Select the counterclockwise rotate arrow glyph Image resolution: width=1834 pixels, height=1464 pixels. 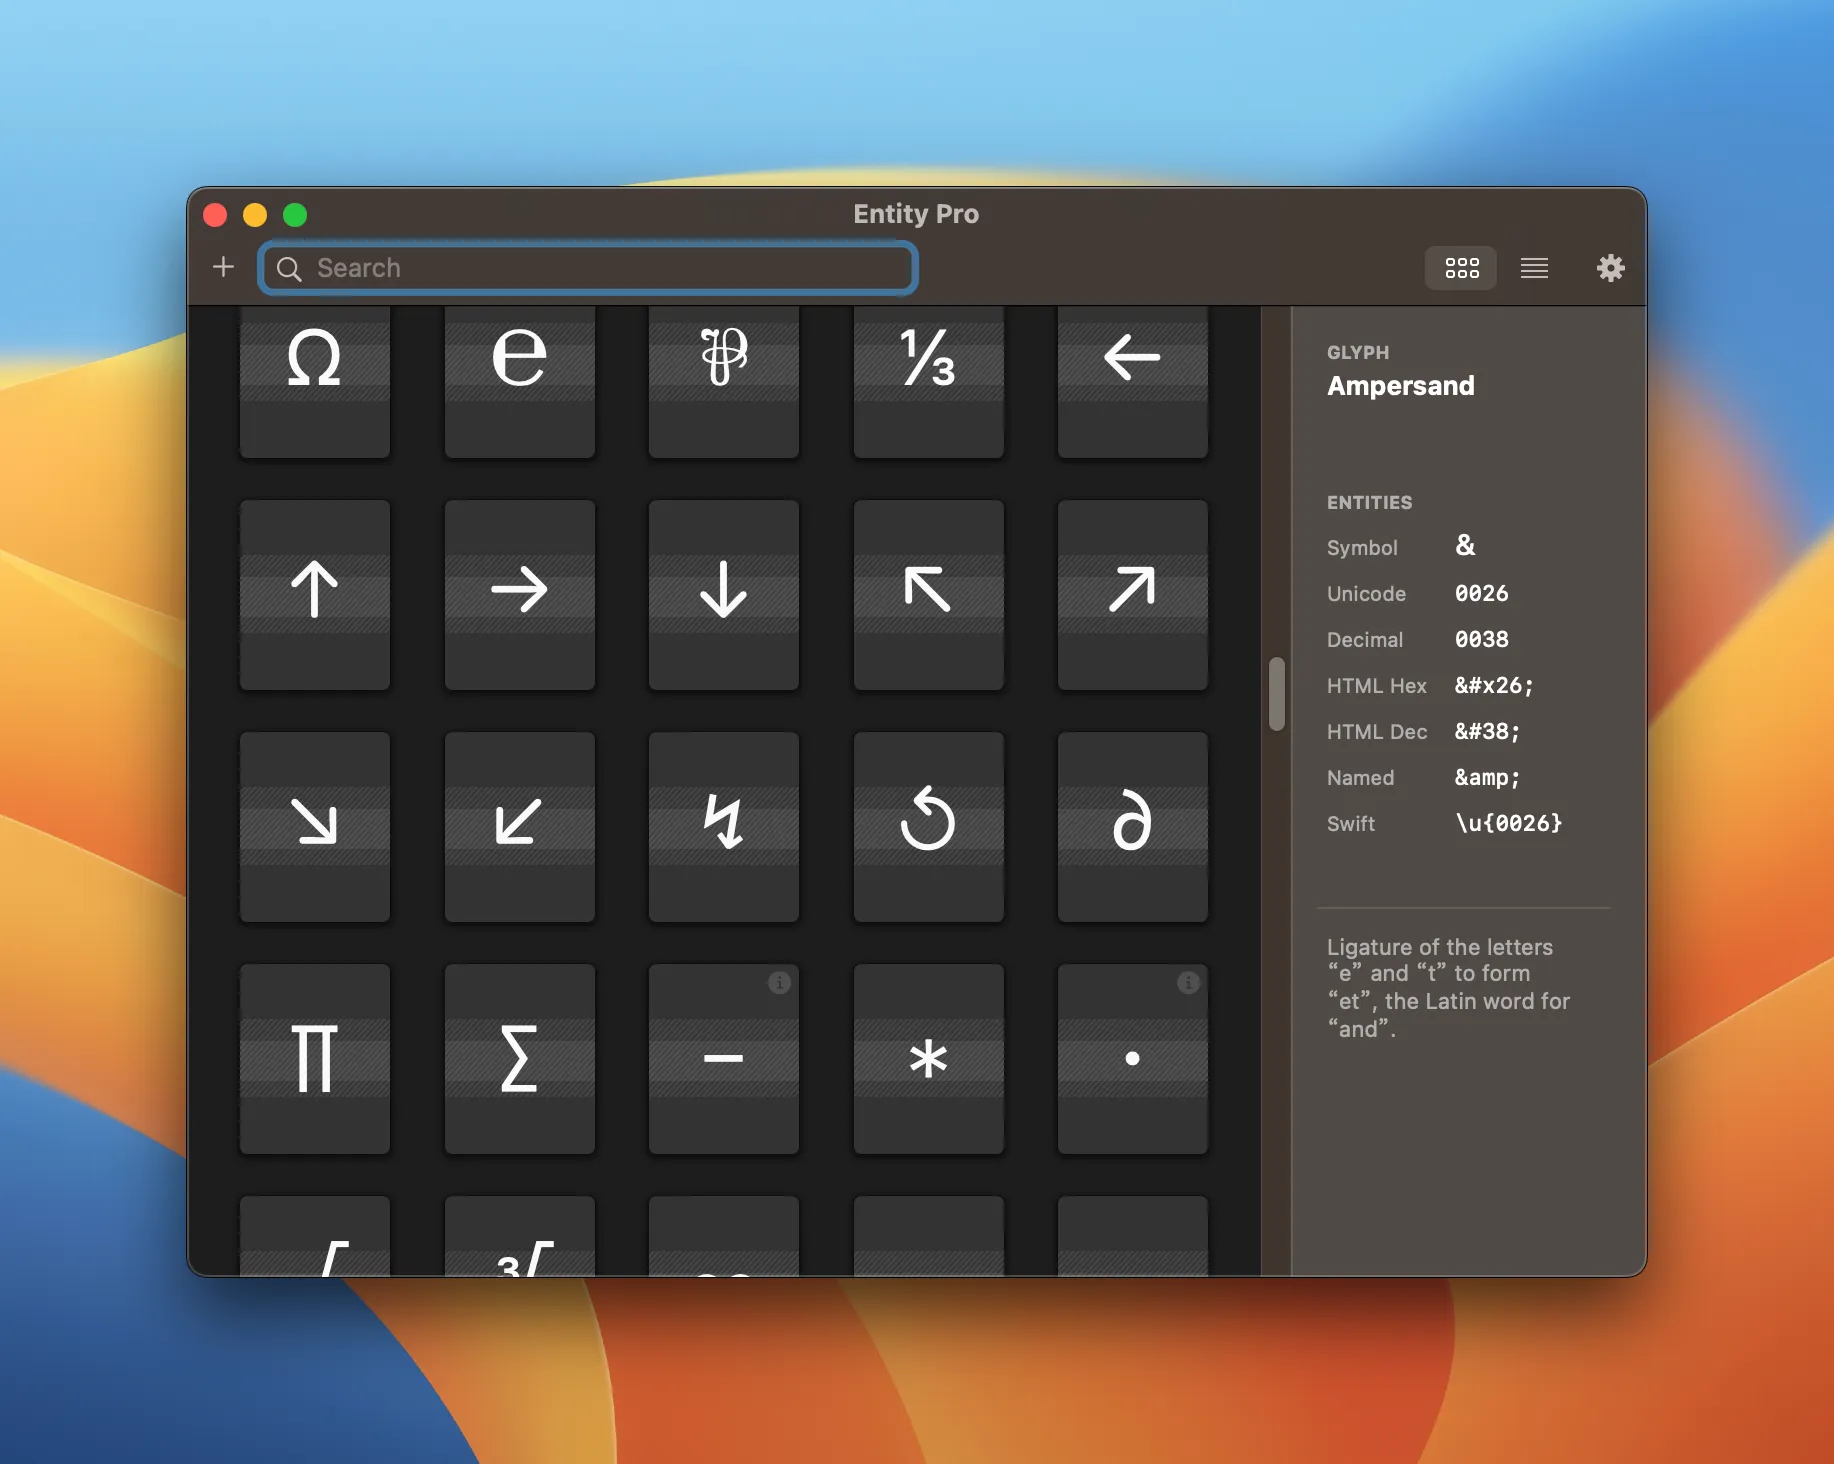pyautogui.click(x=928, y=827)
